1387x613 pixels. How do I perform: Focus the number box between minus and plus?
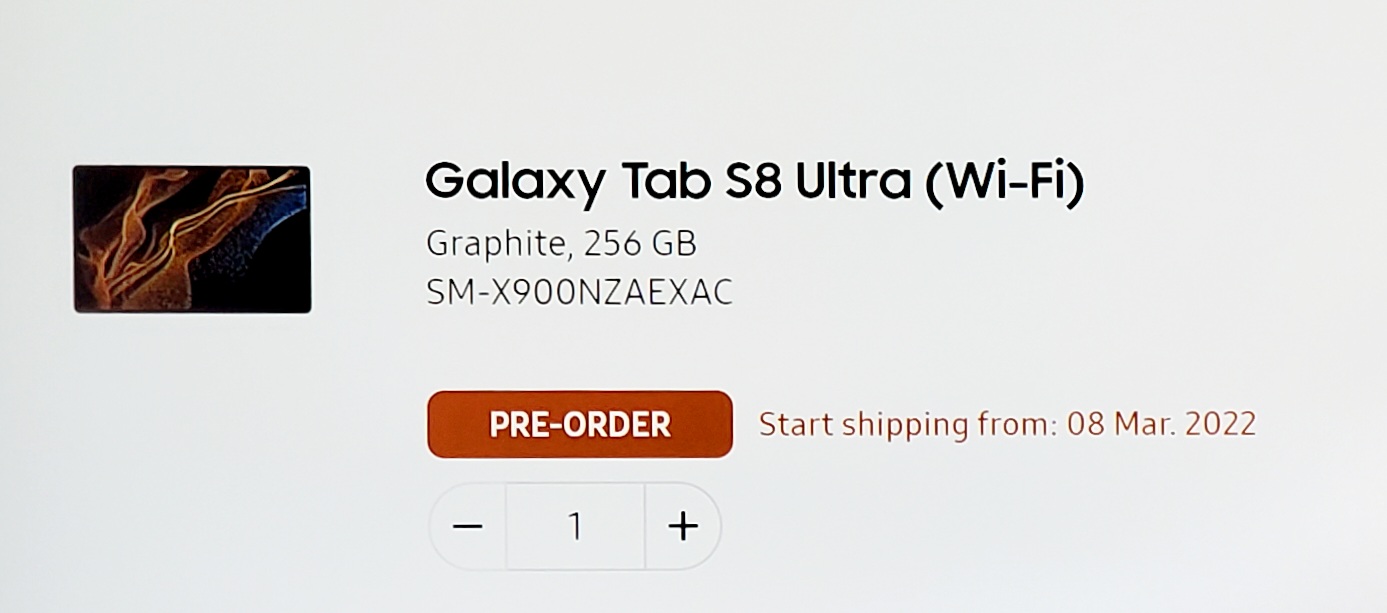point(575,526)
